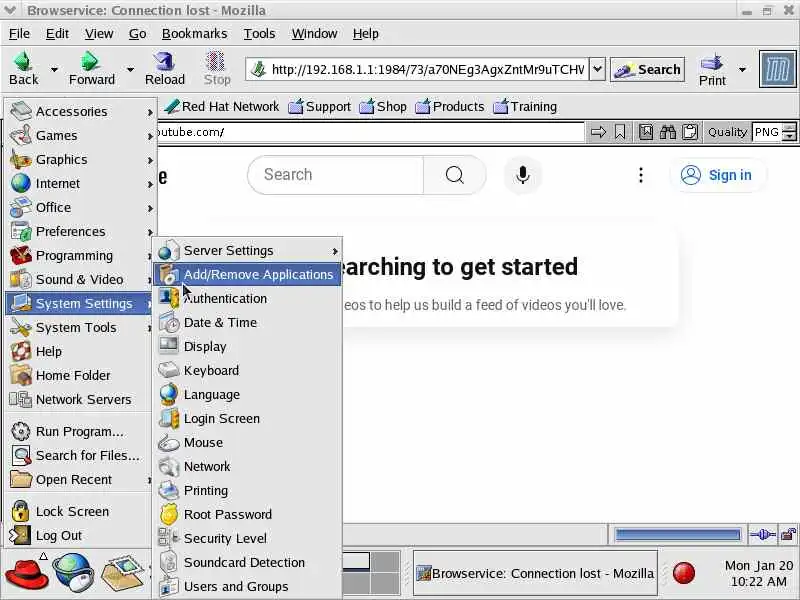Click the Mozilla URL address field
Screen dimensions: 800x600
pyautogui.click(x=417, y=69)
